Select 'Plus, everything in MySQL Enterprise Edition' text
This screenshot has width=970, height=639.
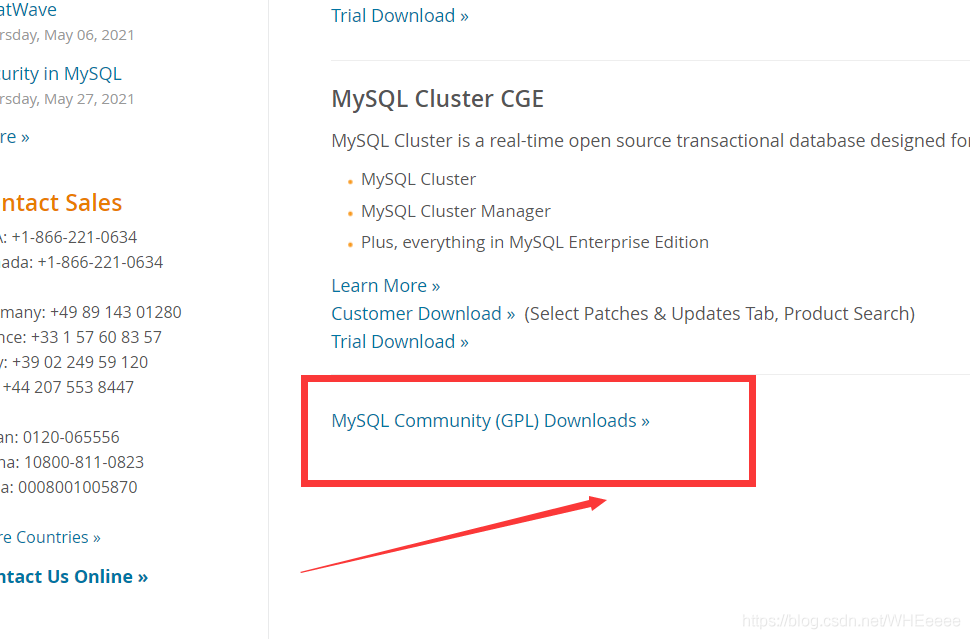[x=535, y=242]
